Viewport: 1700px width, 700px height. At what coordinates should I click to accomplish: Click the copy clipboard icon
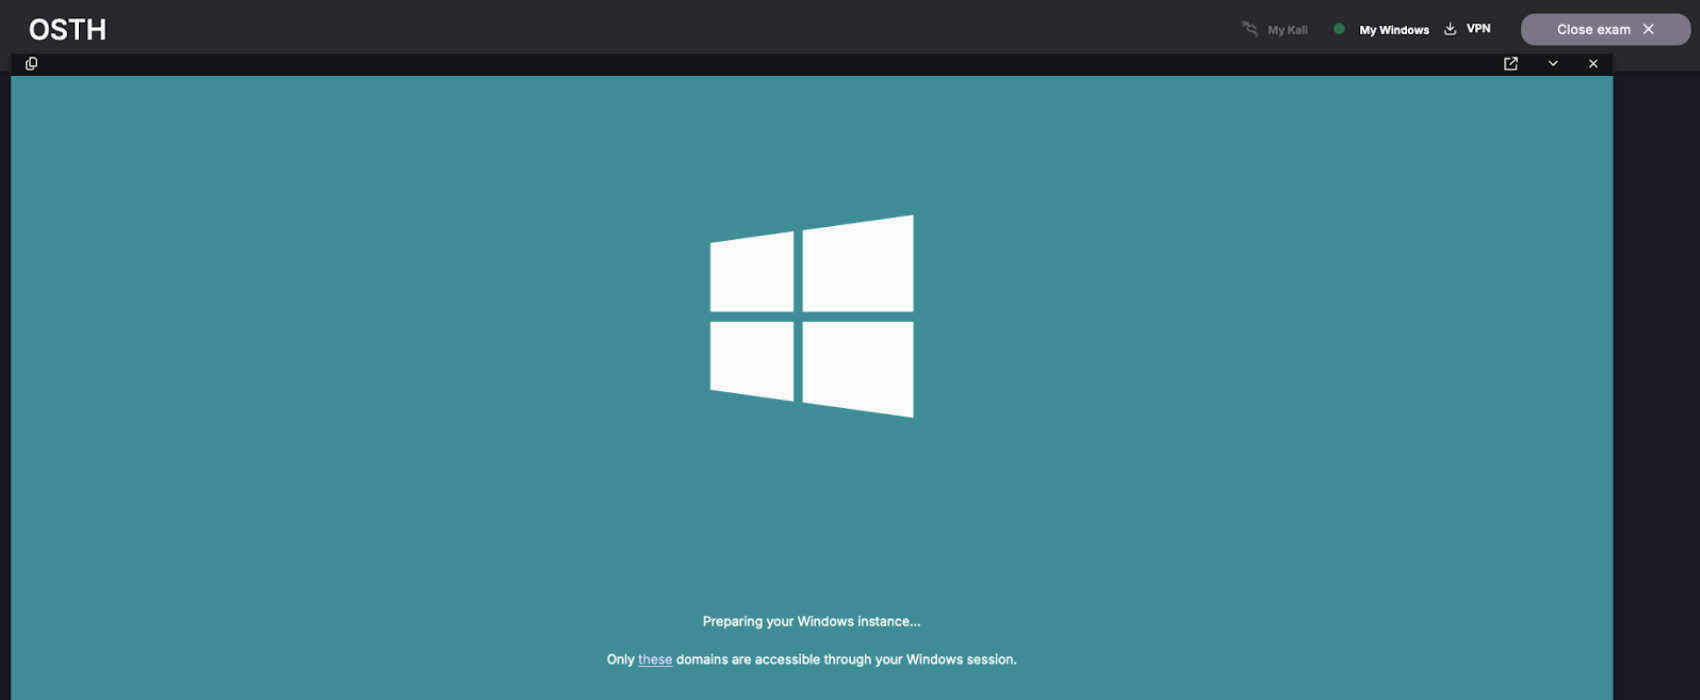pyautogui.click(x=31, y=64)
